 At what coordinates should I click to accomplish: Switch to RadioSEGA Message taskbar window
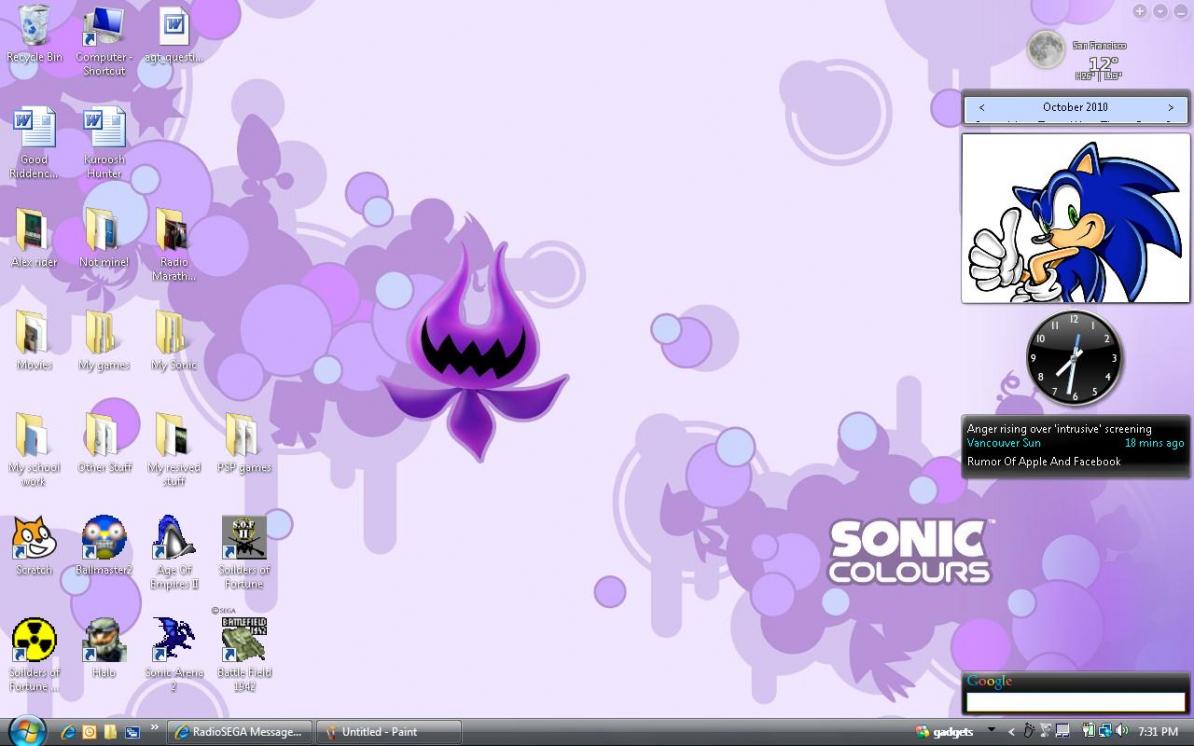[239, 732]
